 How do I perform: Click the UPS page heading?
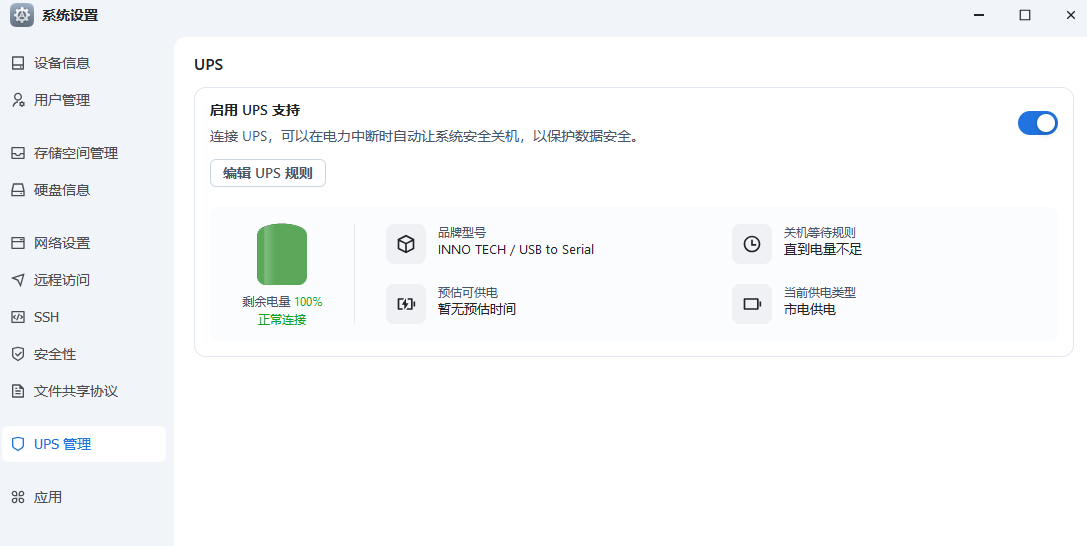click(x=209, y=65)
